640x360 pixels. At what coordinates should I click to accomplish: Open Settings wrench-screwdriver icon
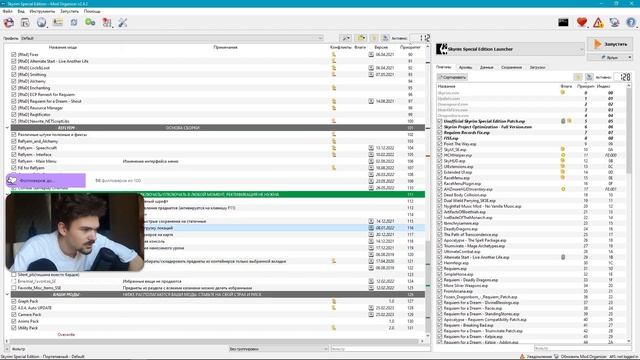point(123,23)
